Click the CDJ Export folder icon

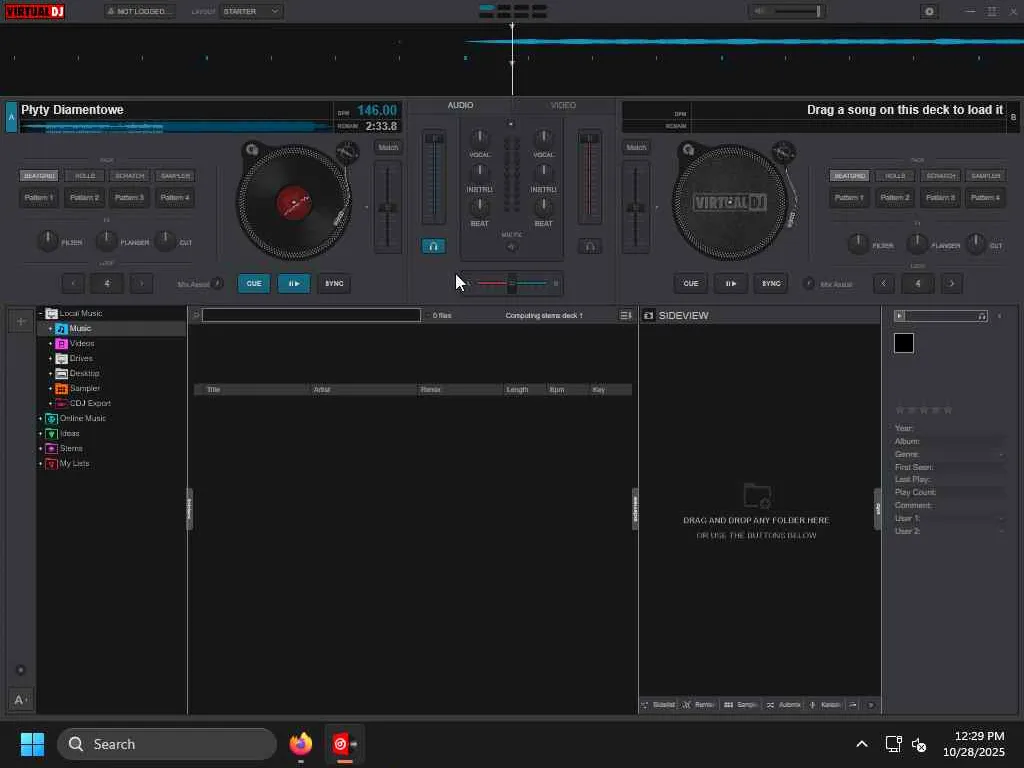coord(61,404)
